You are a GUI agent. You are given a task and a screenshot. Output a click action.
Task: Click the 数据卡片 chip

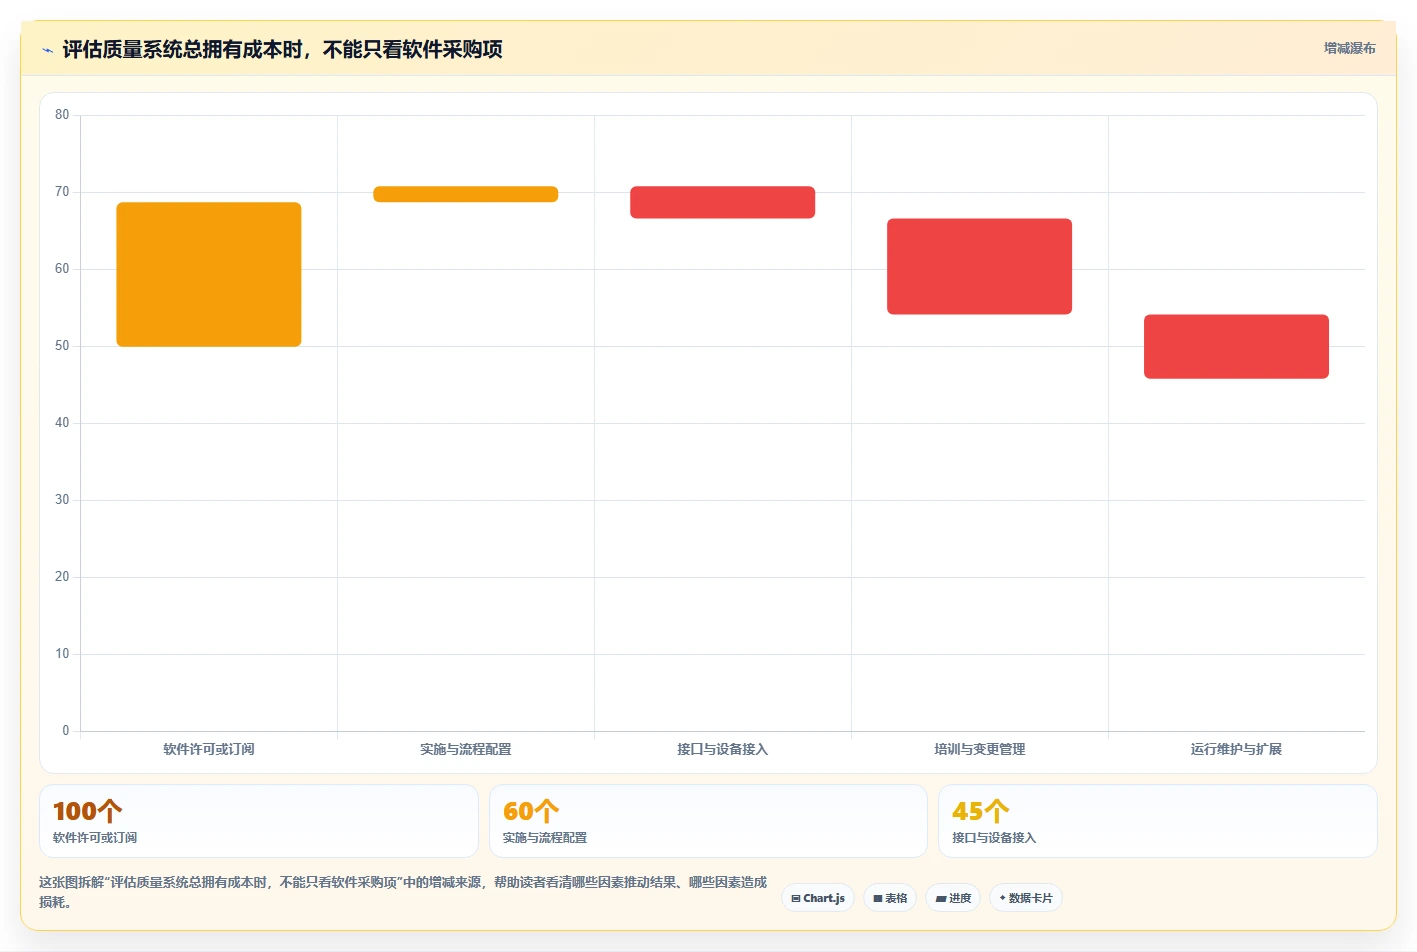click(x=1026, y=898)
